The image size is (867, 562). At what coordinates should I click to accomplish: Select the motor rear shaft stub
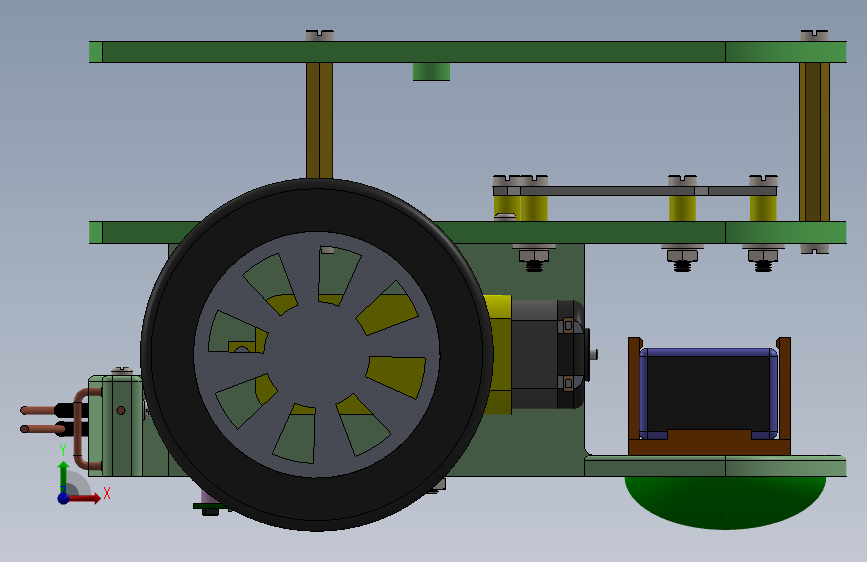coord(593,354)
